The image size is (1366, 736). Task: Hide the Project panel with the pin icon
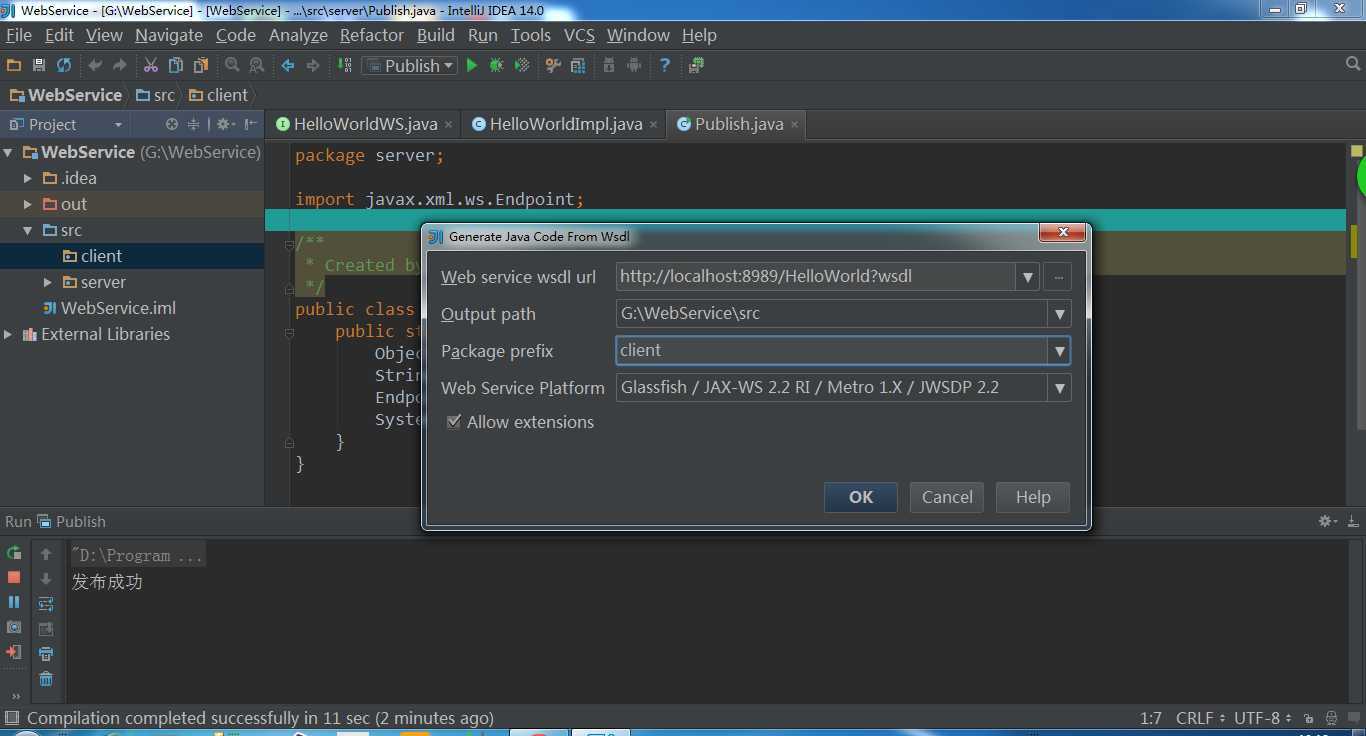coord(251,124)
